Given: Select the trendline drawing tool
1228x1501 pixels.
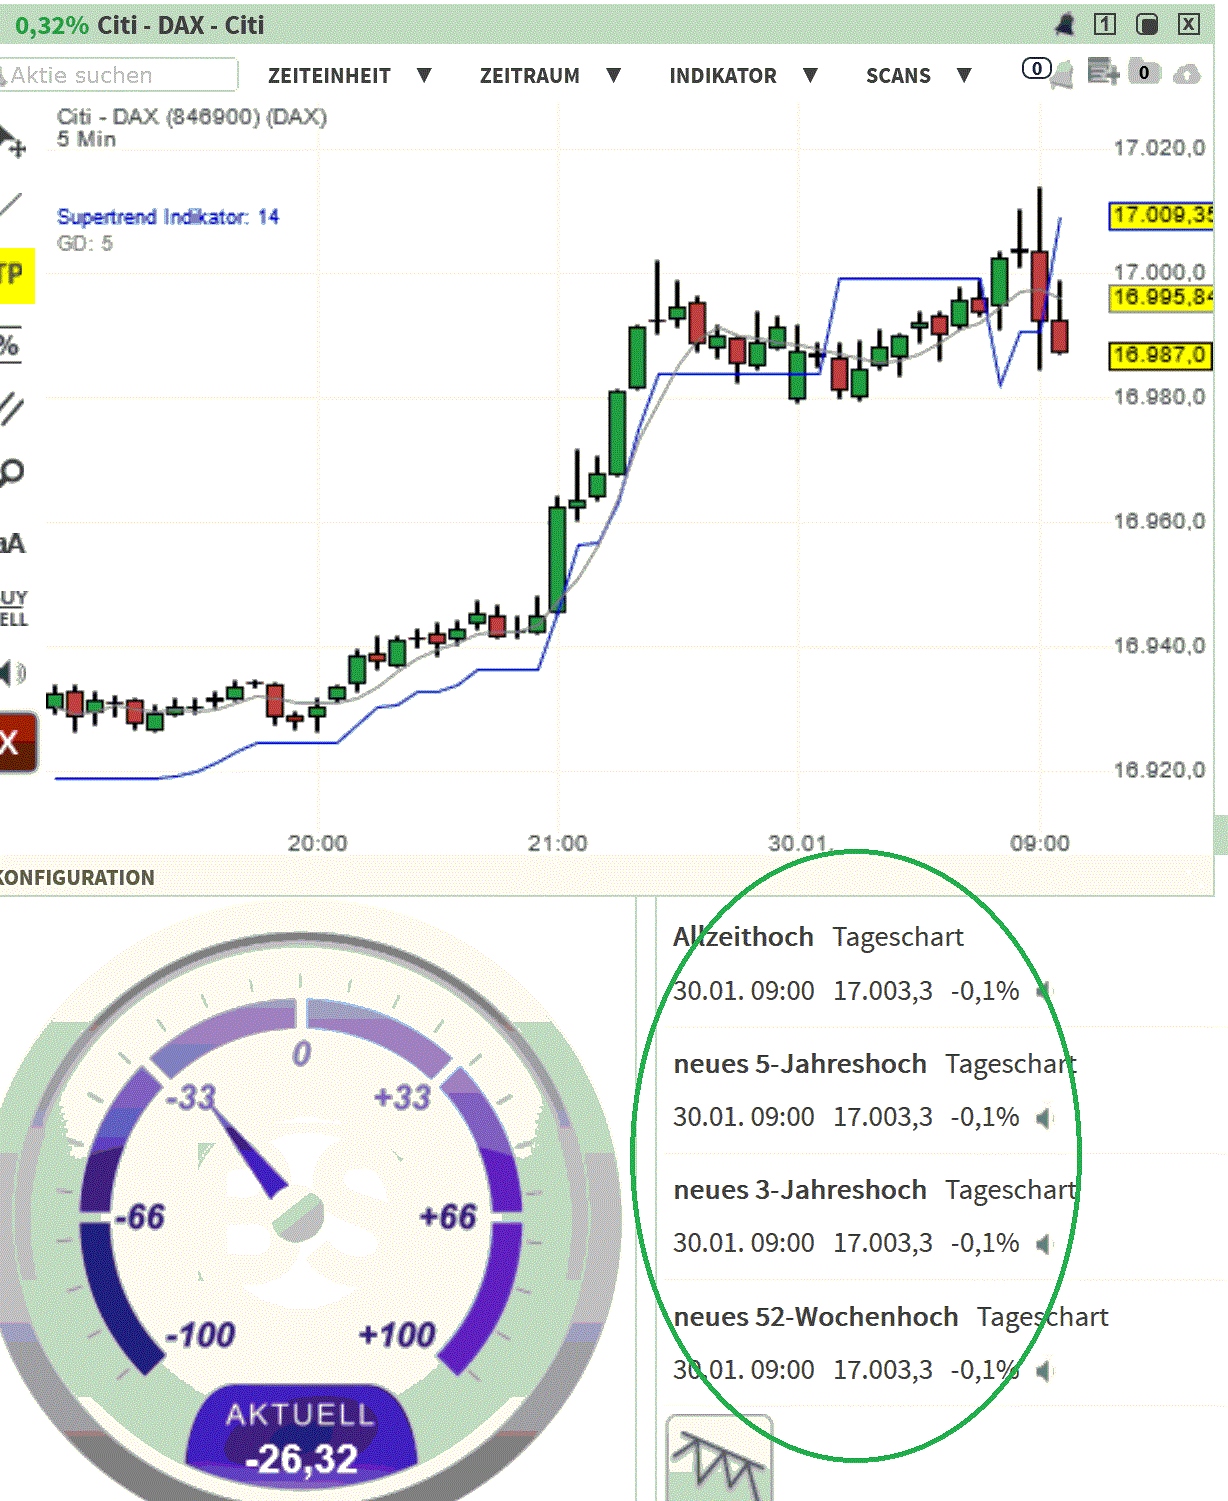Looking at the screenshot, I should [x=10, y=205].
